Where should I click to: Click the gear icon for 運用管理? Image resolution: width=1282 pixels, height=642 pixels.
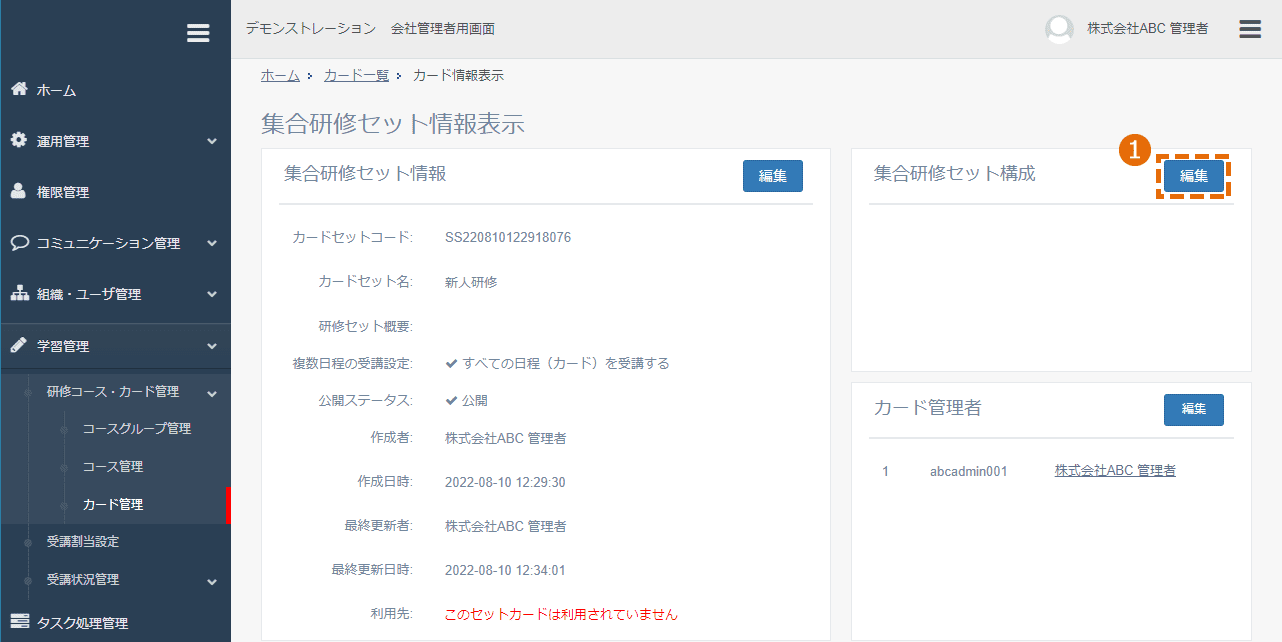19,140
